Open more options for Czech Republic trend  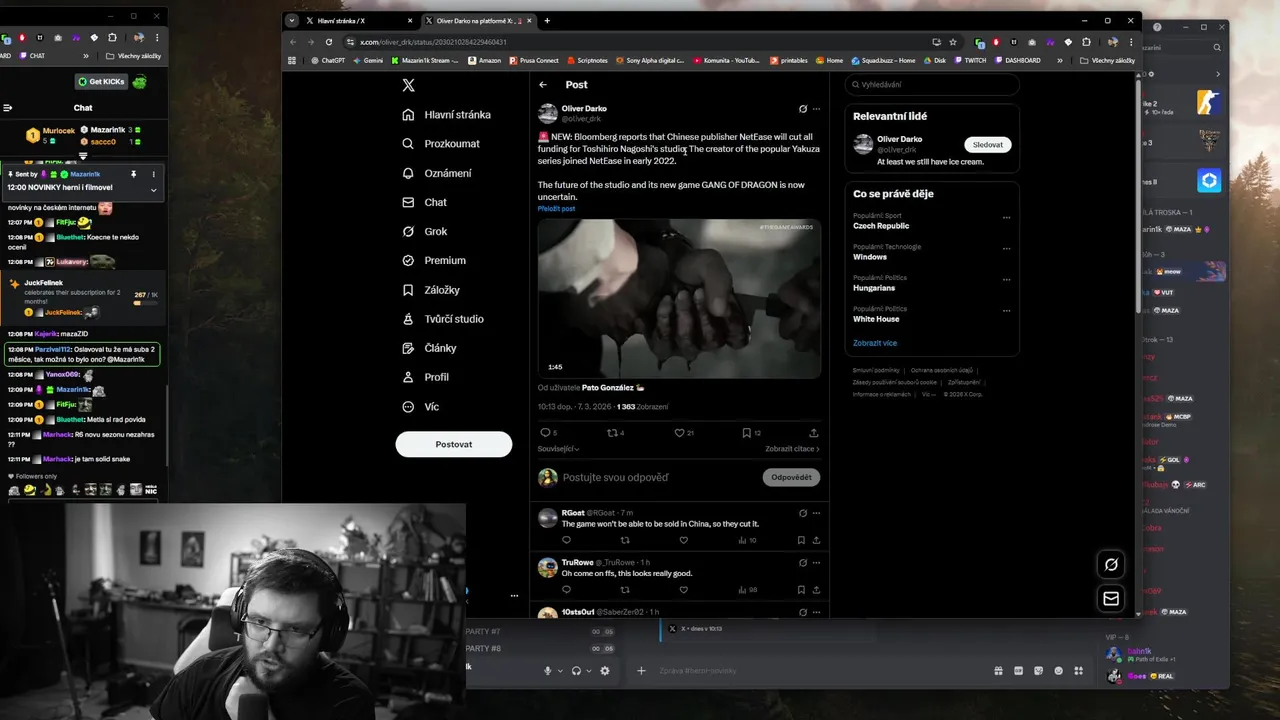(1006, 218)
